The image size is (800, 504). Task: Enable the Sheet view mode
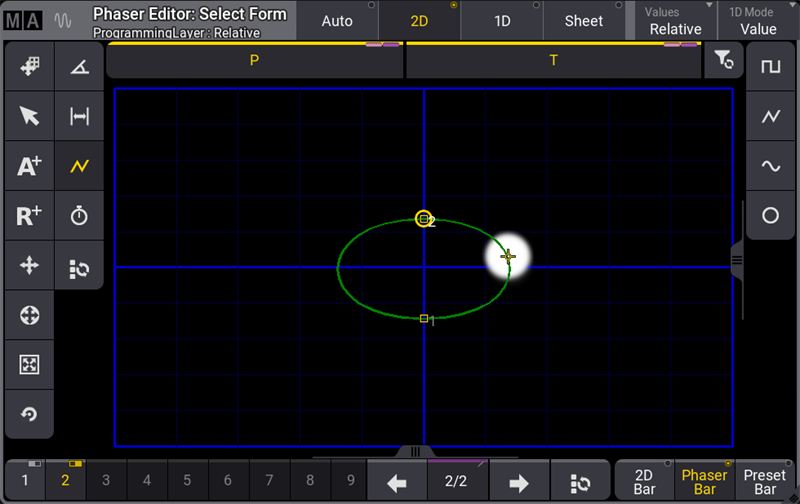coord(584,21)
